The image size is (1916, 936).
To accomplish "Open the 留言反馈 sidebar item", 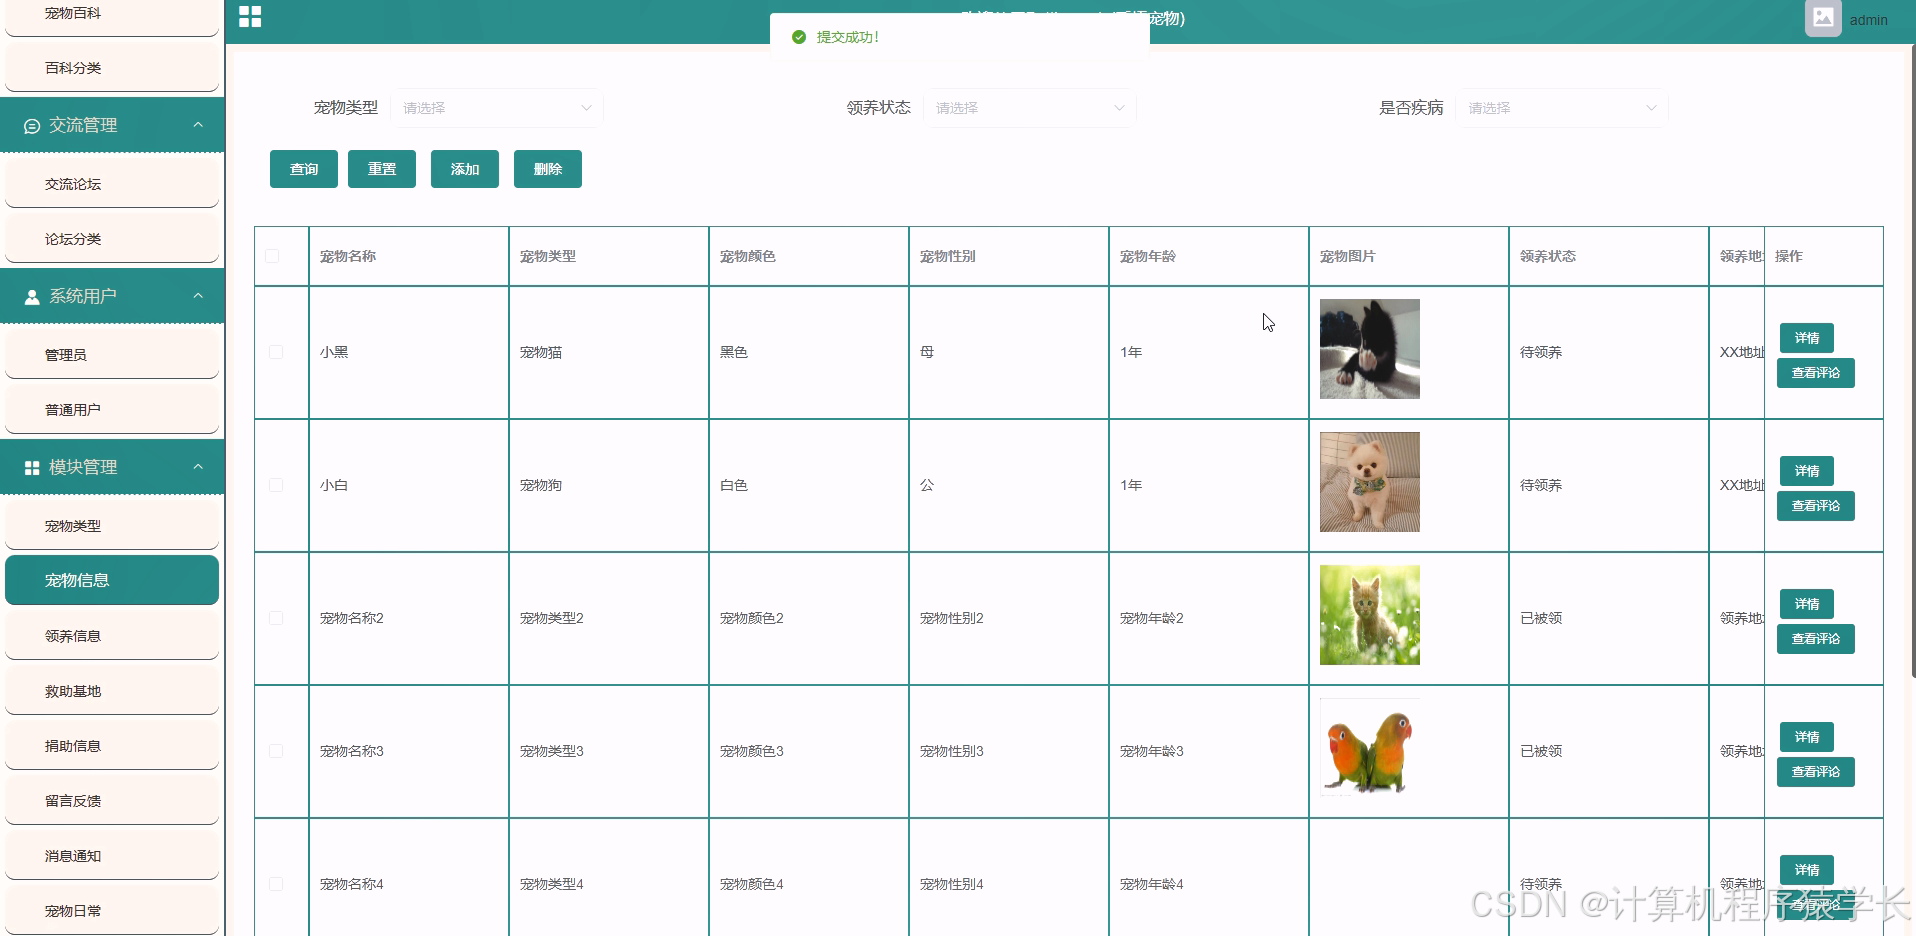I will (112, 801).
